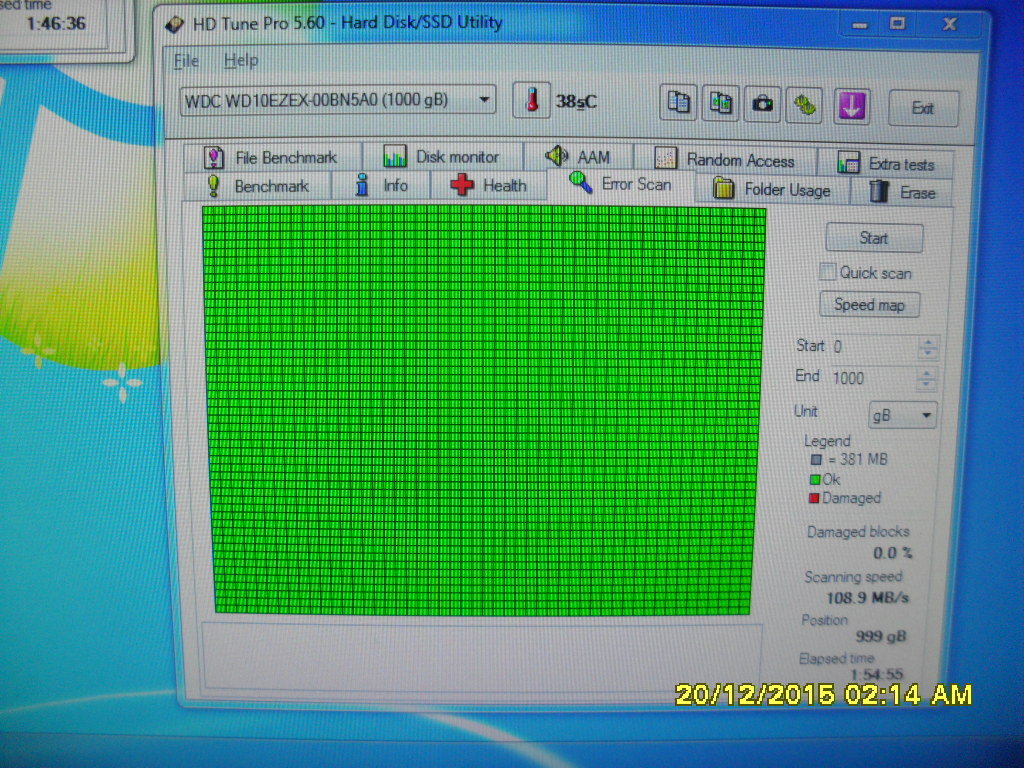This screenshot has height=768, width=1024.
Task: Click the Start scan button
Action: tap(874, 238)
